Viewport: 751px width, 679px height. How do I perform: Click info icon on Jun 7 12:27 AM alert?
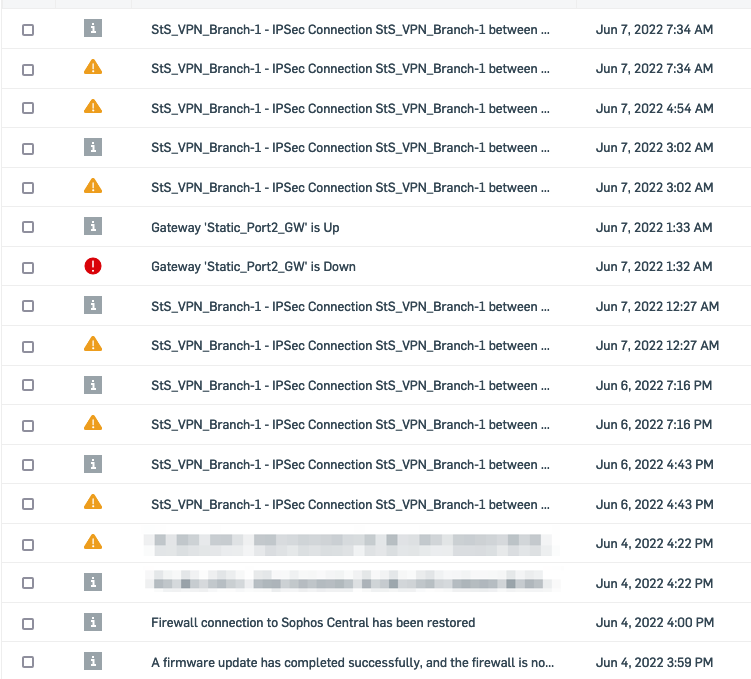tap(93, 305)
